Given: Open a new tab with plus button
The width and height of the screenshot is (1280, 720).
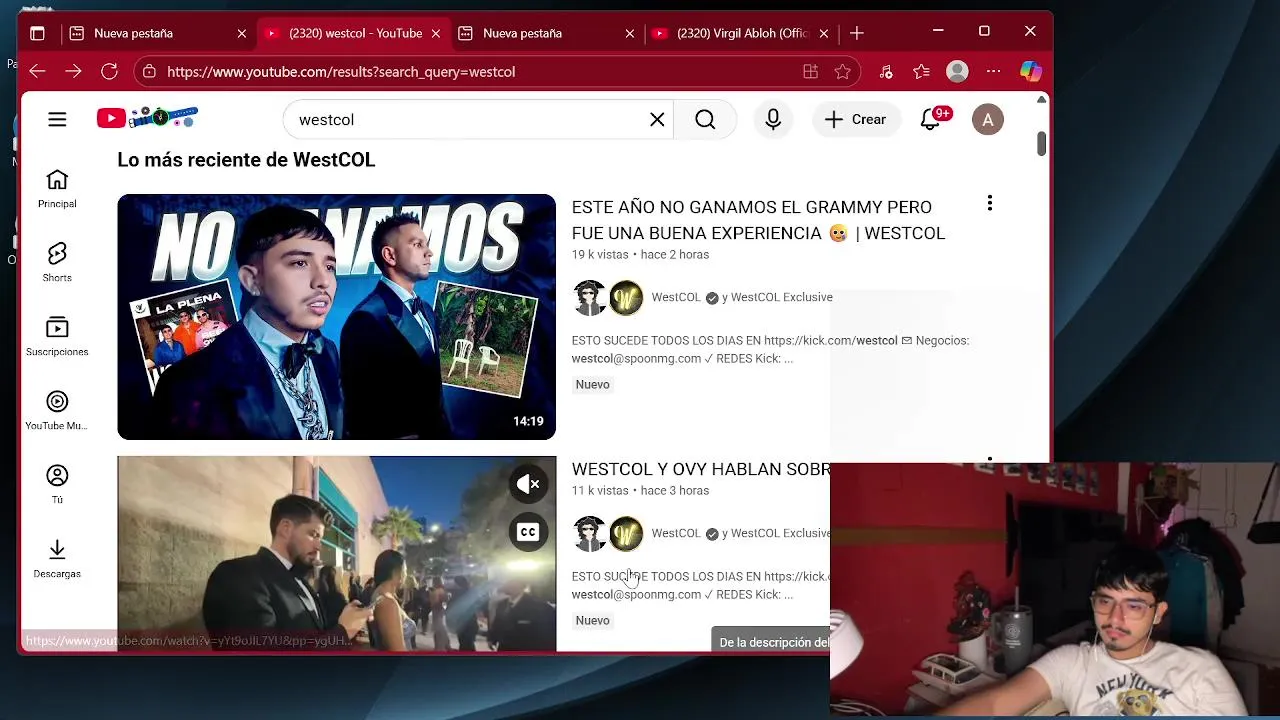Looking at the screenshot, I should (x=857, y=33).
